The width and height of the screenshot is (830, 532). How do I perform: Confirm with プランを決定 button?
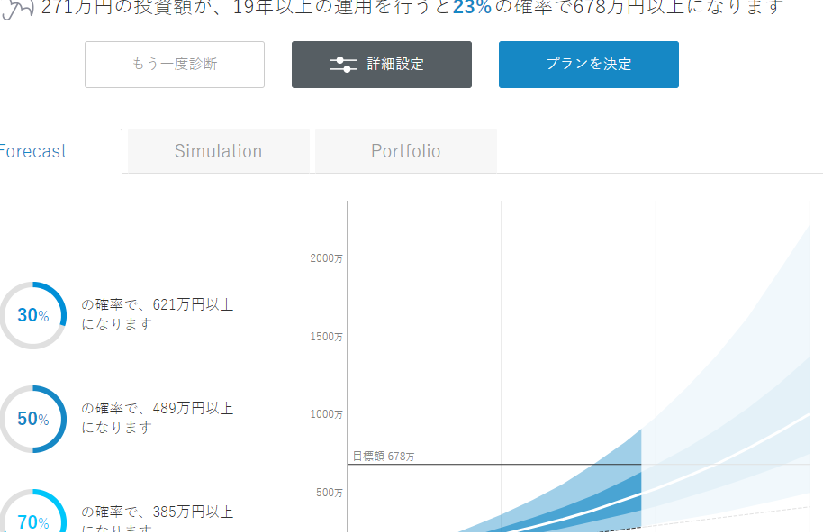coord(589,65)
